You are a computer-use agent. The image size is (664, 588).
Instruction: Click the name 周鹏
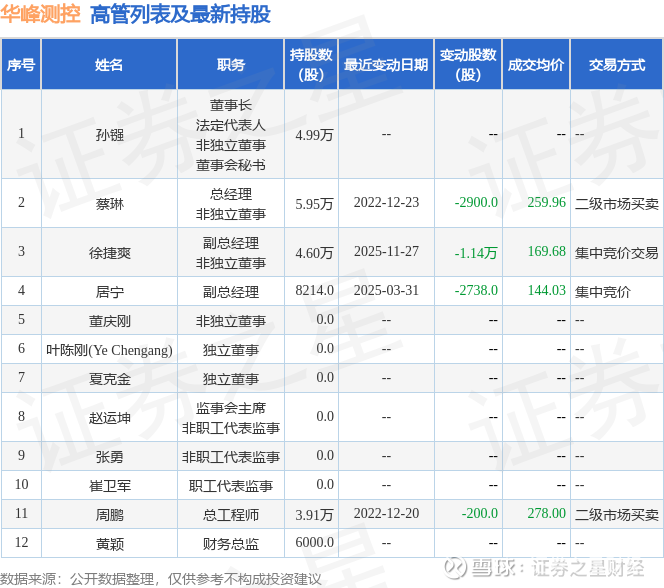click(109, 515)
